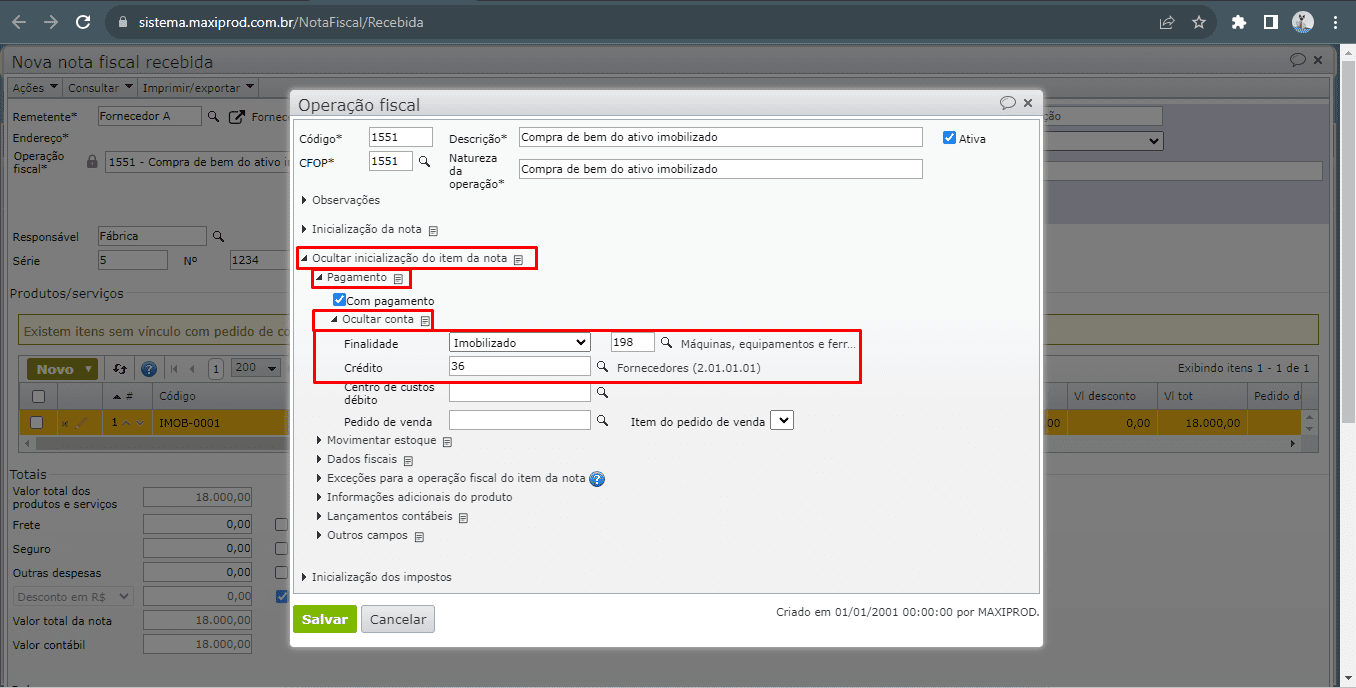The height and width of the screenshot is (688, 1356).
Task: Open help icon for Exceções para a operação
Action: coord(597,479)
